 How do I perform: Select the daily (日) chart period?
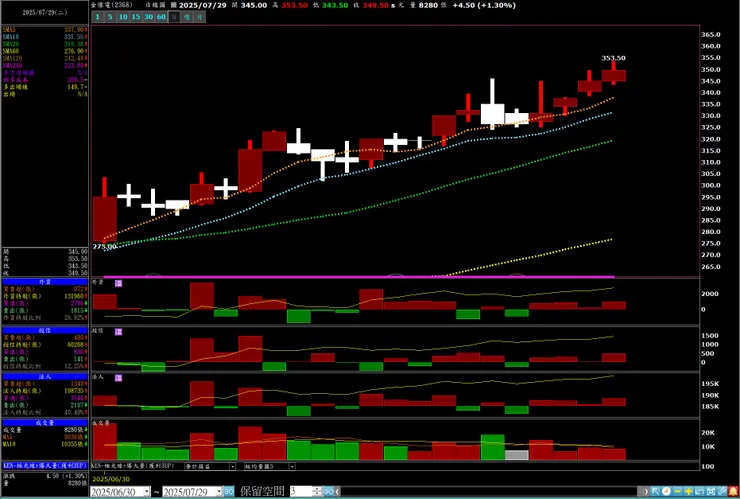click(x=174, y=17)
